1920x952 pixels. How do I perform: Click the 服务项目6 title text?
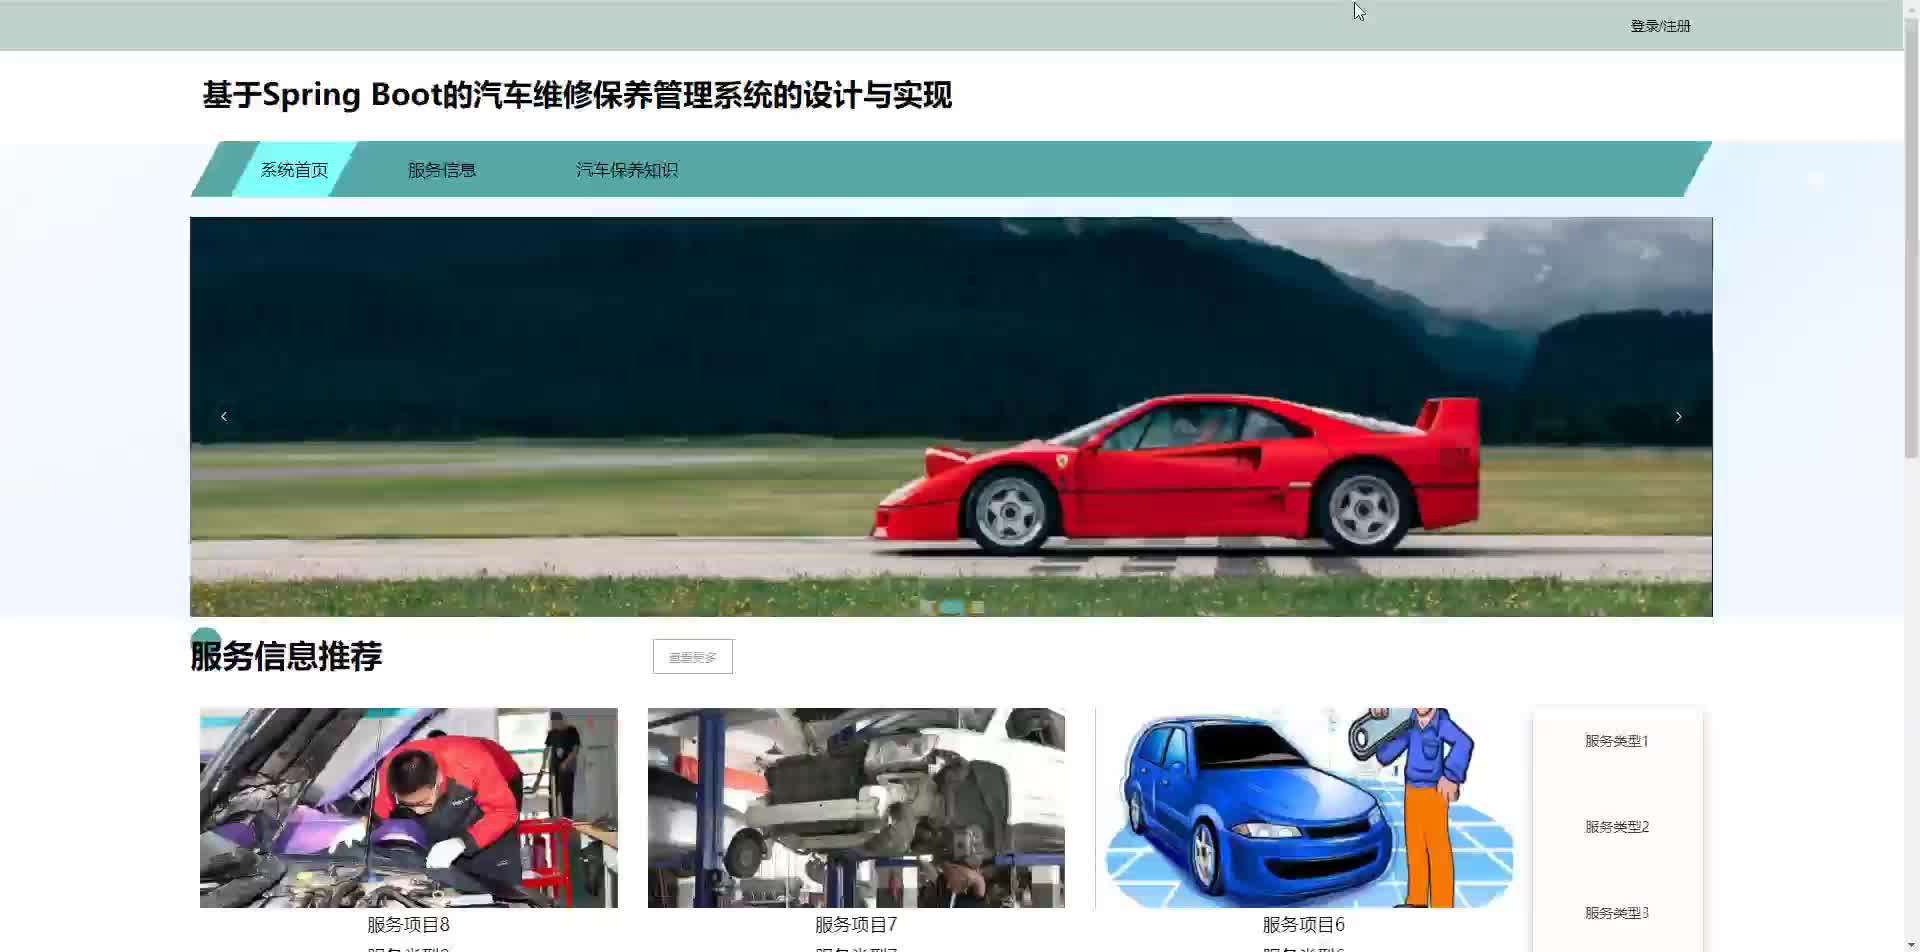tap(1304, 925)
